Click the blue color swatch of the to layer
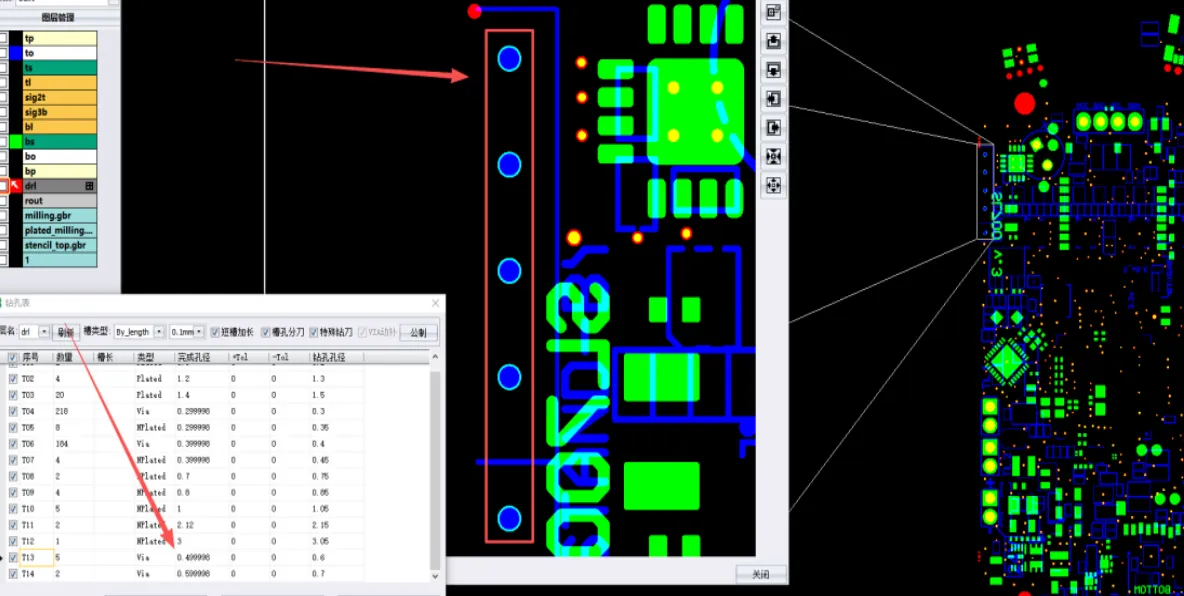Viewport: 1184px width, 596px height. click(15, 53)
